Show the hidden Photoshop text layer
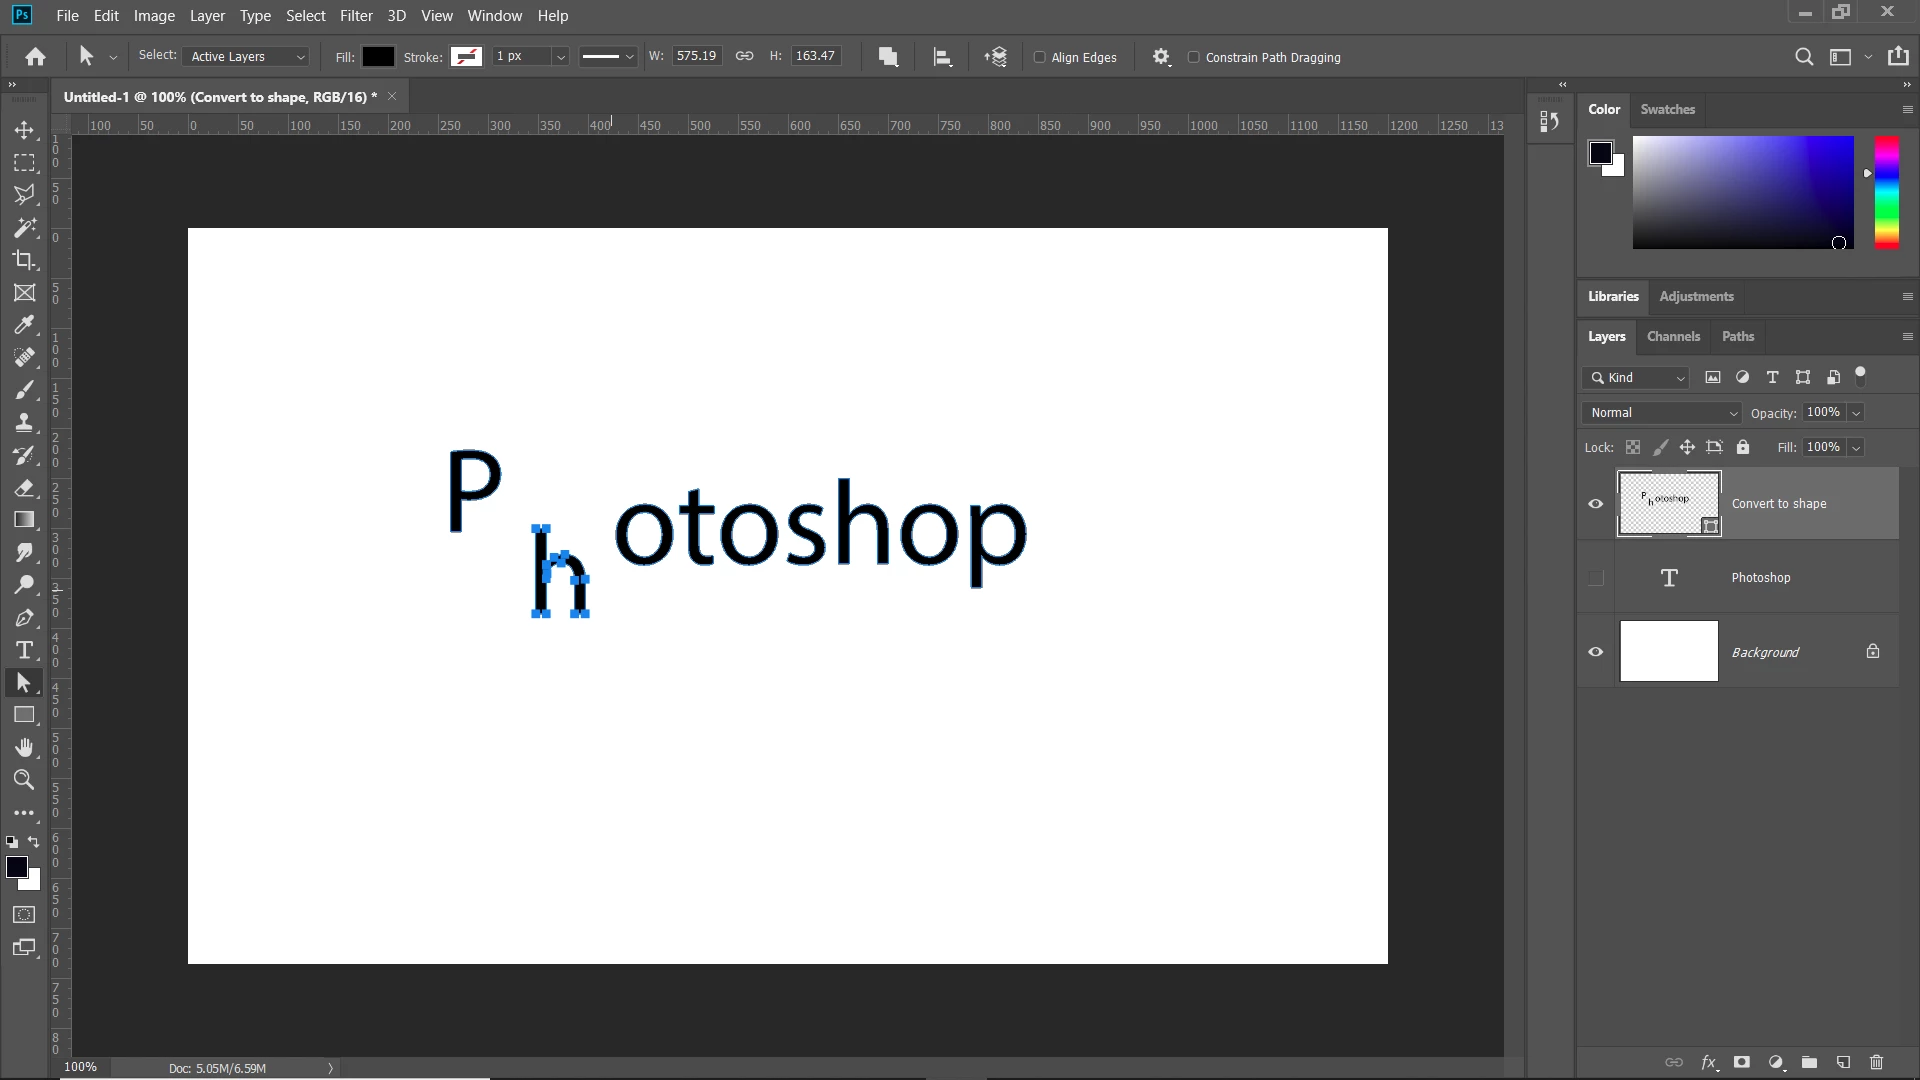The height and width of the screenshot is (1080, 1920). [1596, 578]
